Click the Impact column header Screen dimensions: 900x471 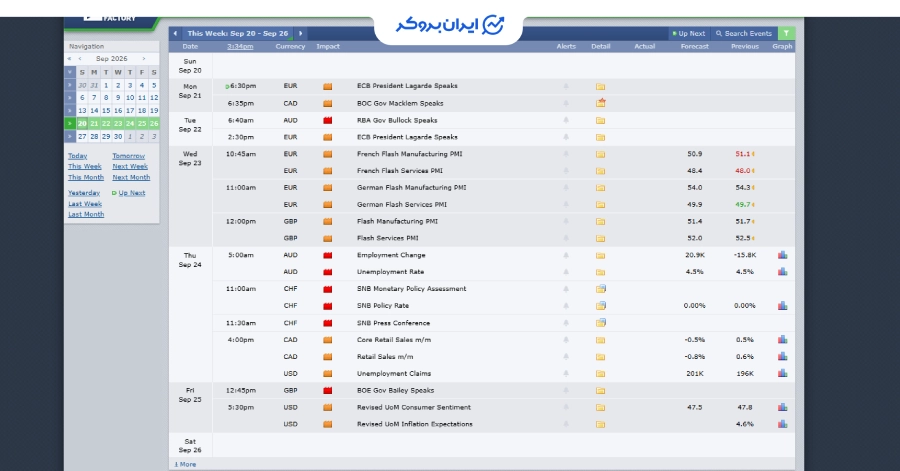point(328,46)
